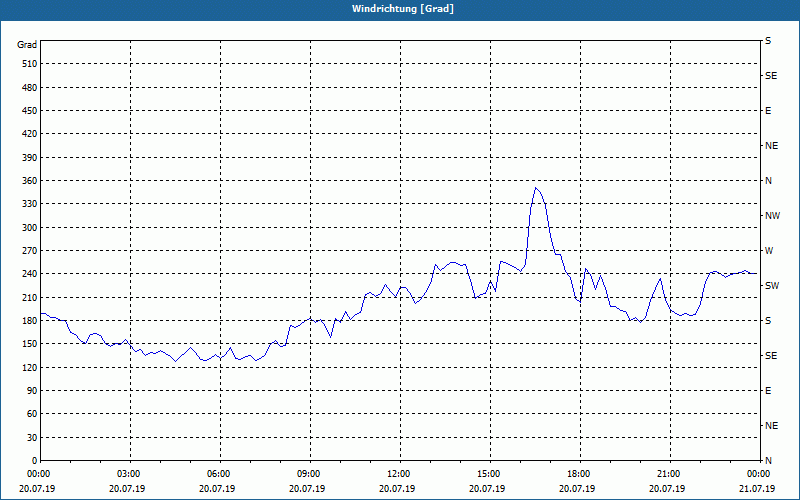Click the 21:00 time axis label
The width and height of the screenshot is (800, 500).
tap(670, 474)
